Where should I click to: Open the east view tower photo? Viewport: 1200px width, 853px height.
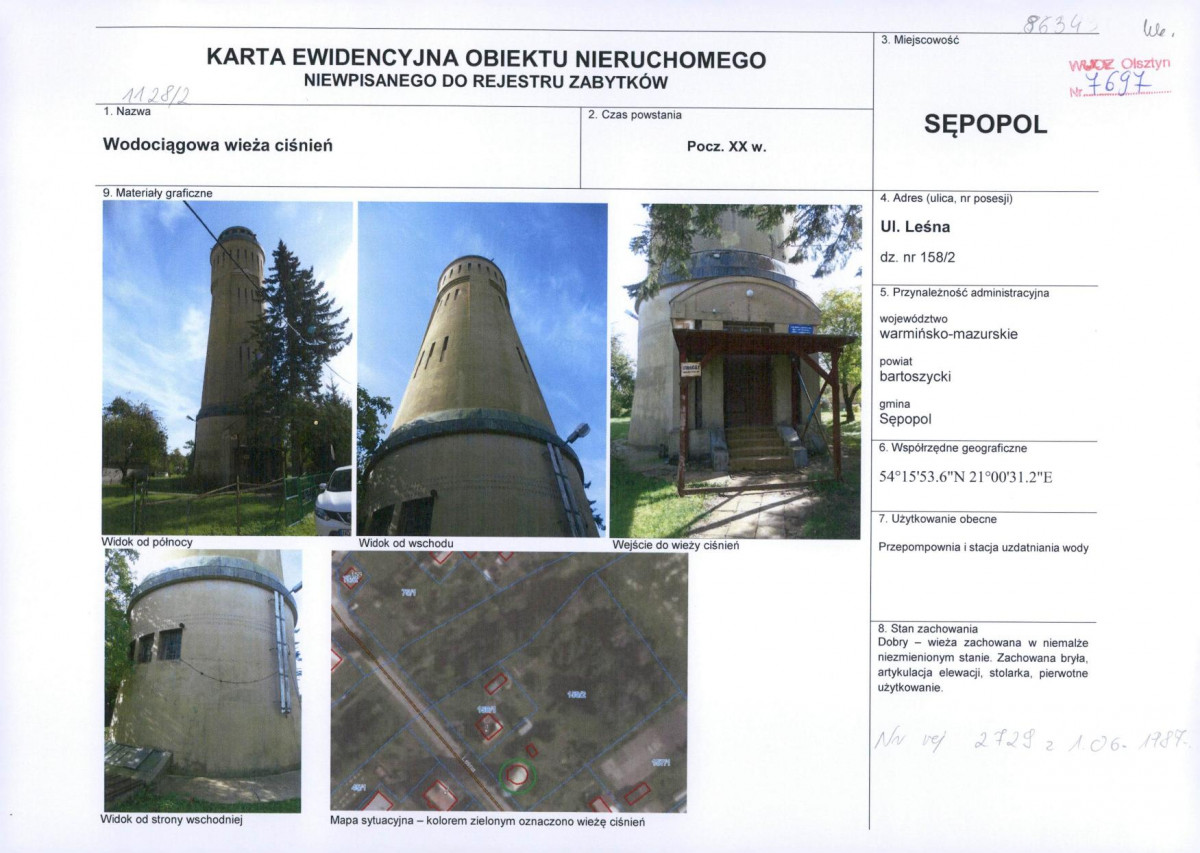pyautogui.click(x=482, y=369)
